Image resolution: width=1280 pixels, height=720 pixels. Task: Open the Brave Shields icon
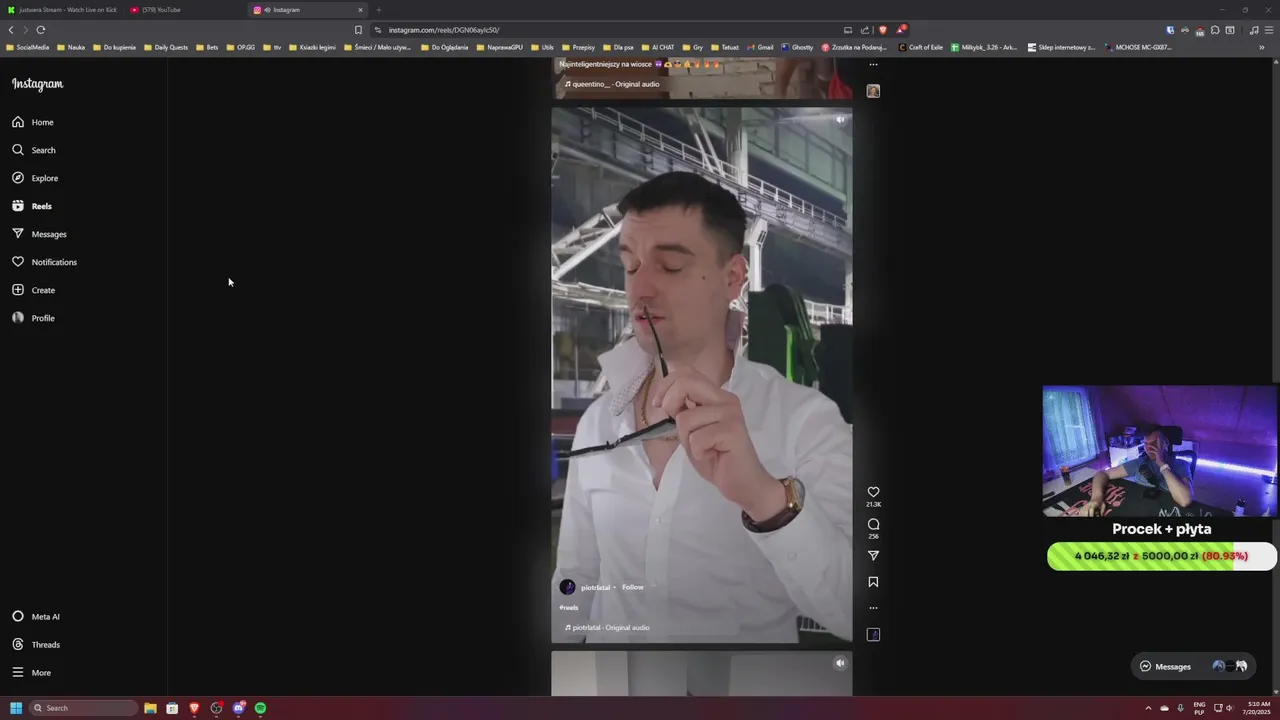click(x=882, y=30)
